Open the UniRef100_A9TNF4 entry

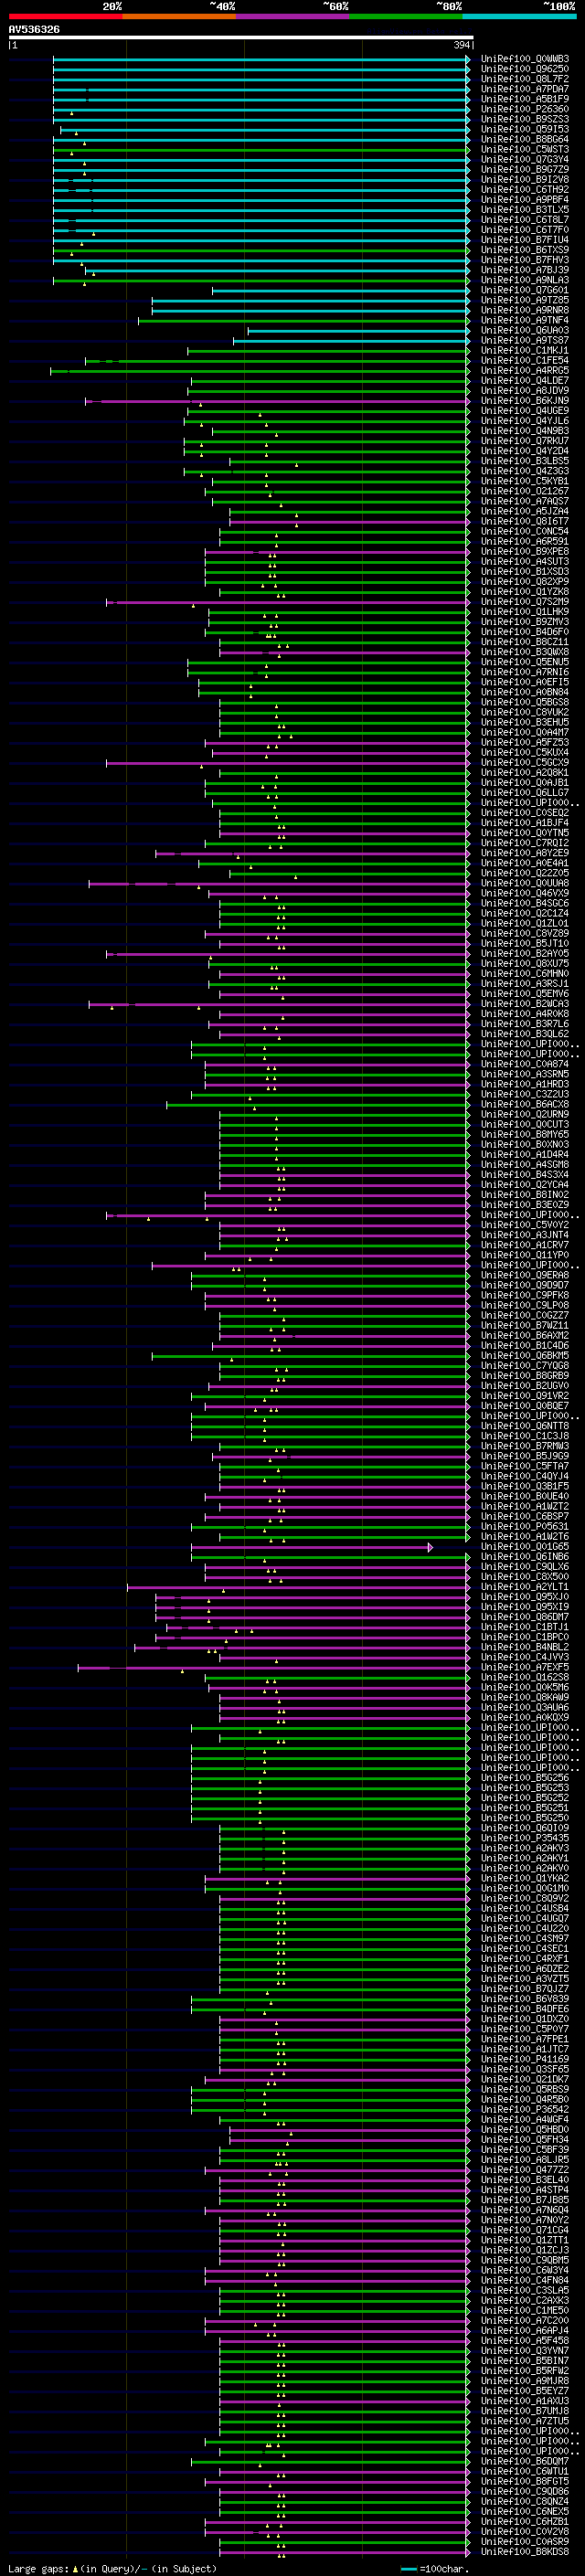tap(525, 320)
